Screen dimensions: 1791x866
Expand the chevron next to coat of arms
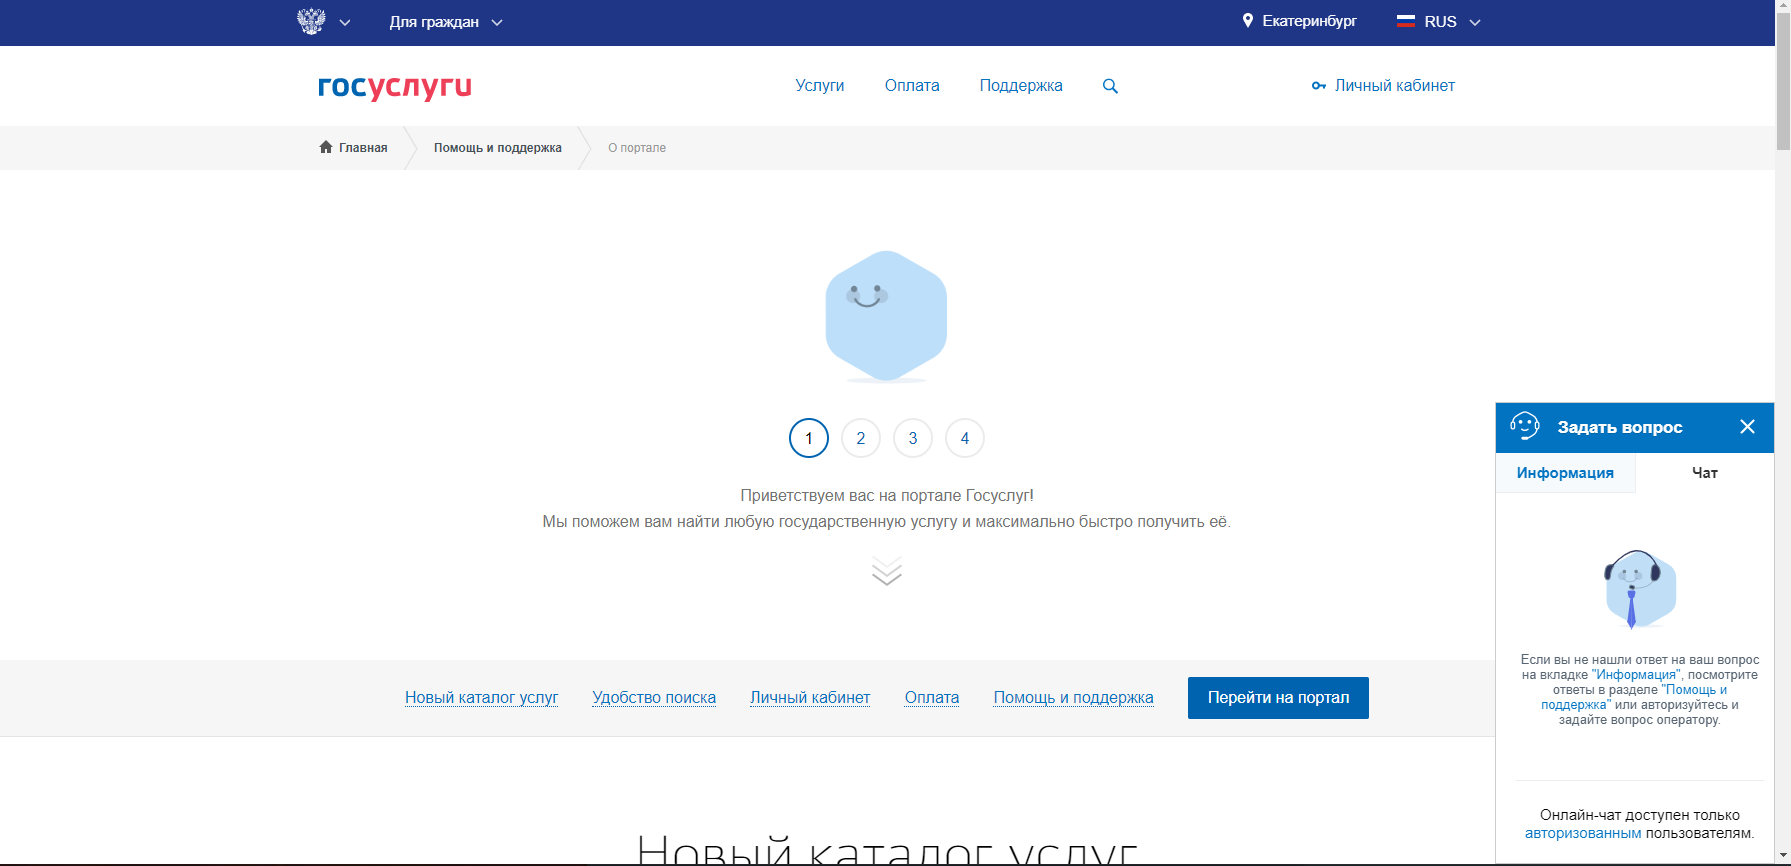pyautogui.click(x=345, y=22)
